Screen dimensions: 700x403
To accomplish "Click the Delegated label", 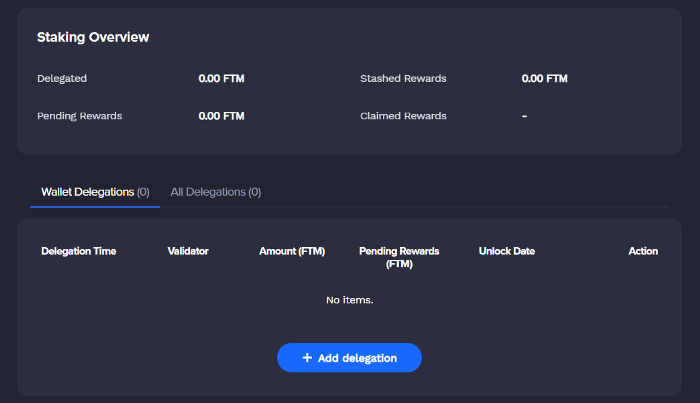I will (x=62, y=79).
